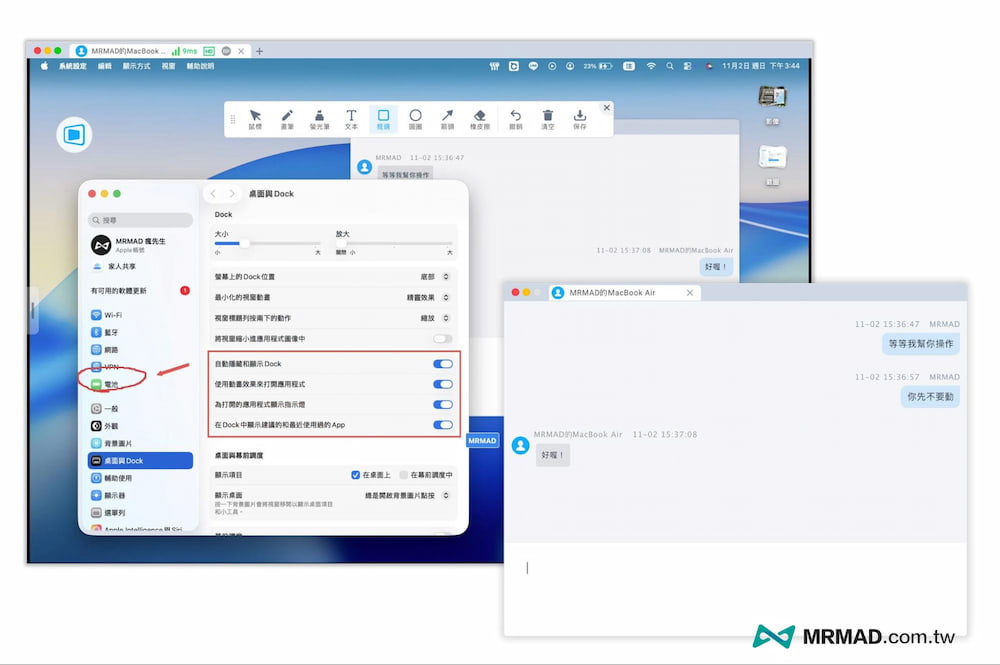Open the 顯示方式 menu in menu bar
The width and height of the screenshot is (1000, 665).
click(137, 66)
